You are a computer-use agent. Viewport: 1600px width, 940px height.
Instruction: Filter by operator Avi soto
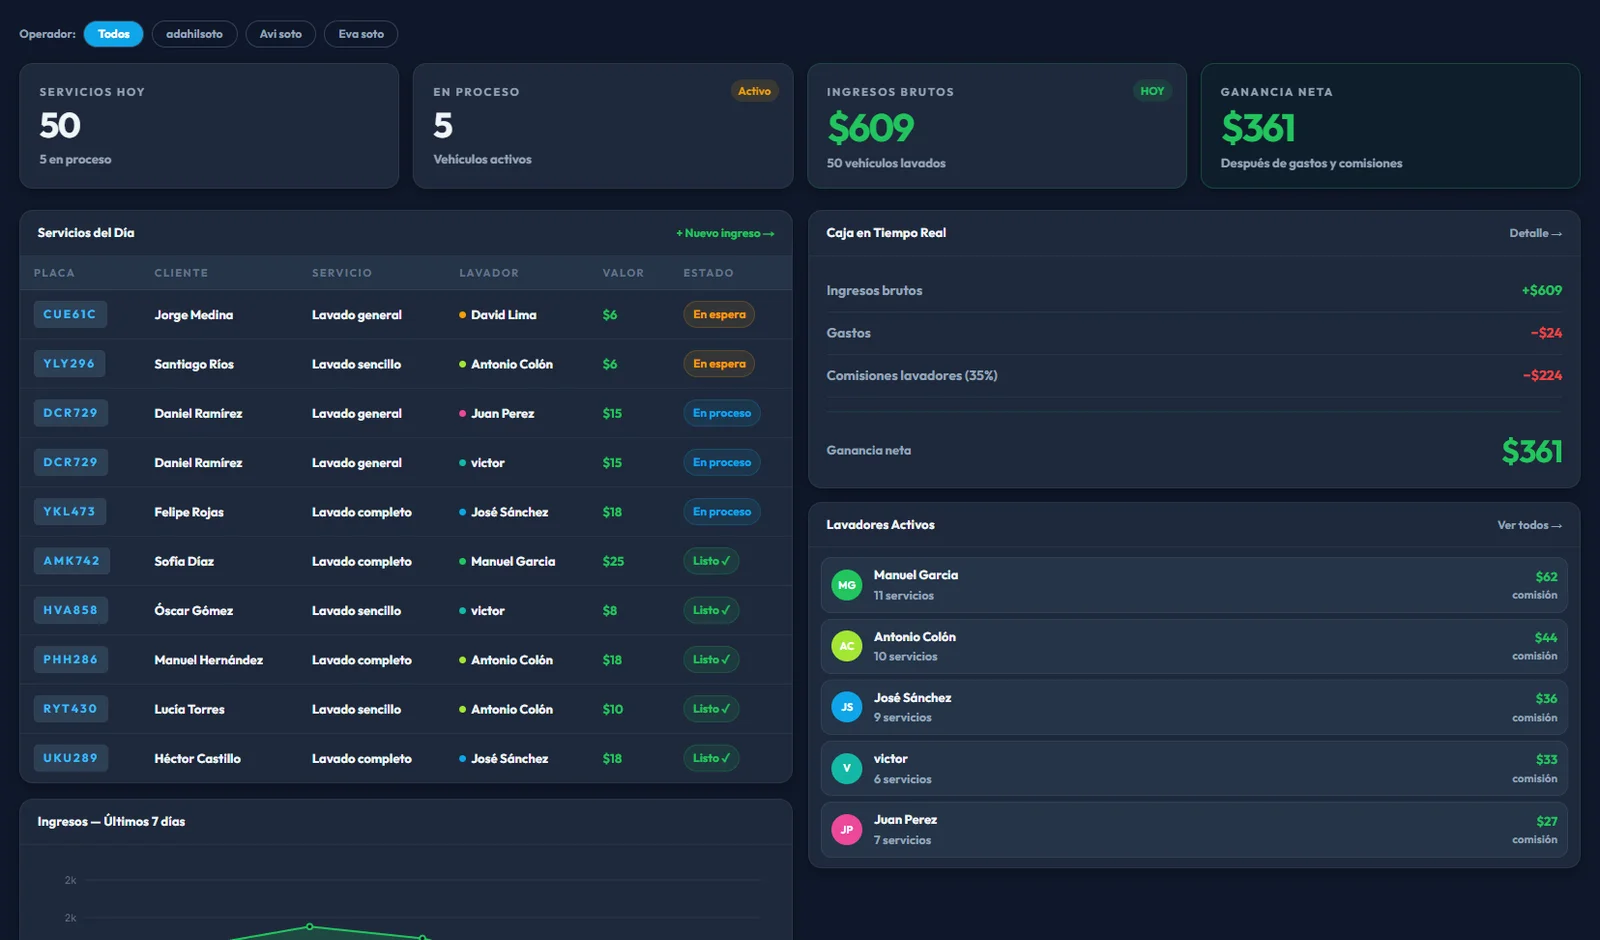tap(281, 34)
